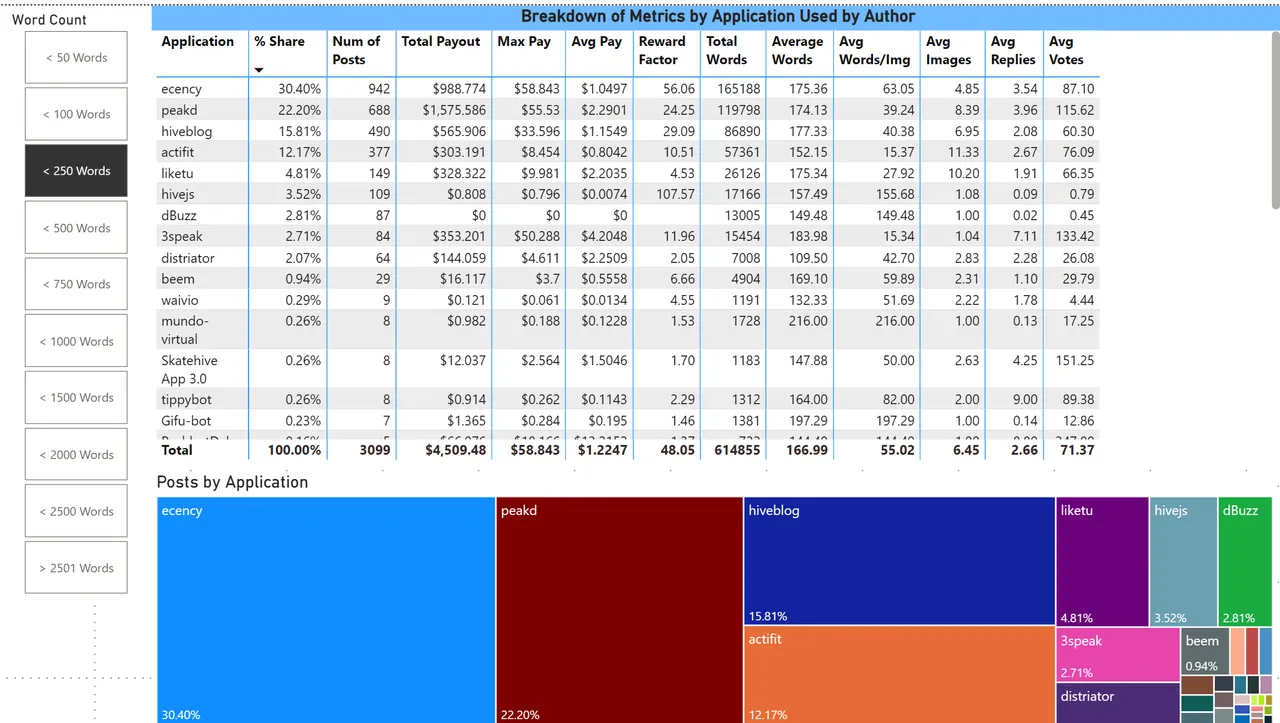Image resolution: width=1280 pixels, height=723 pixels.
Task: Click the Skatehive App 3.0 row name
Action: tap(189, 369)
